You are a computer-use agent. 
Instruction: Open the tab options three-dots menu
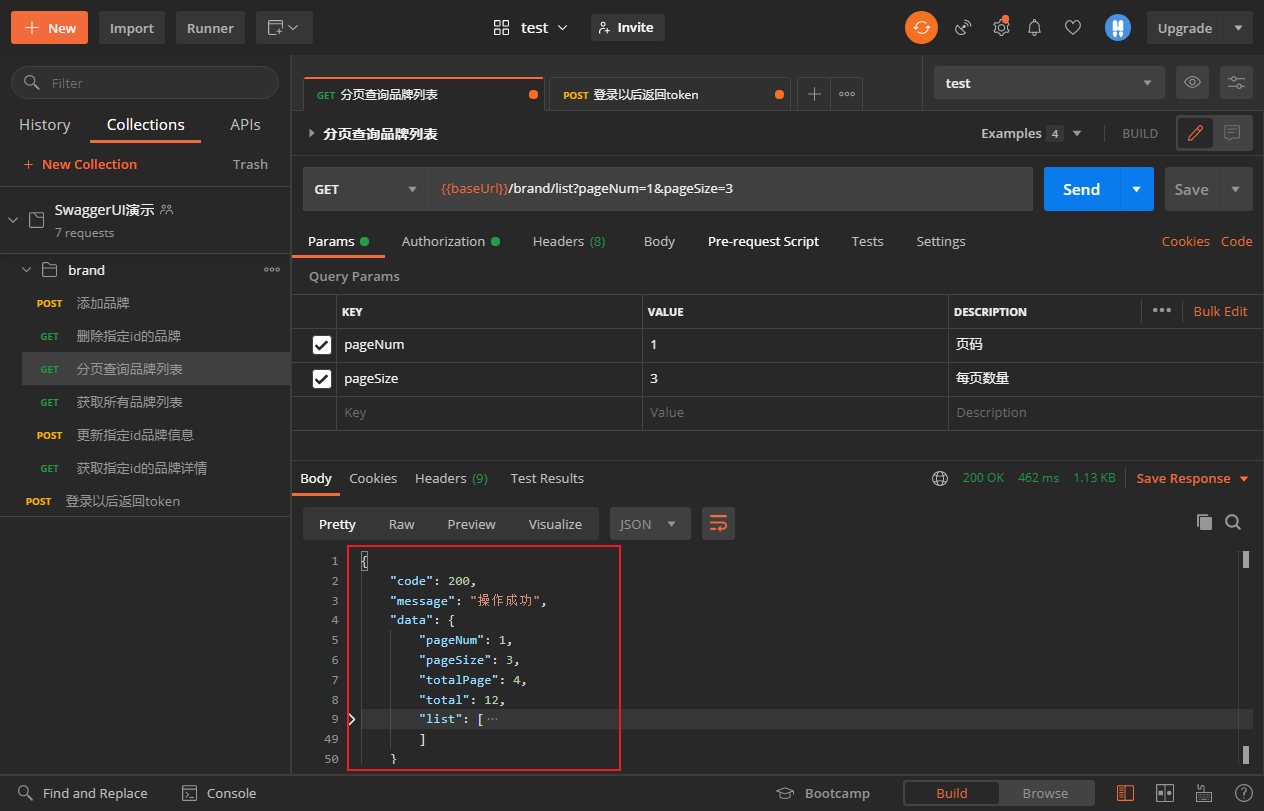click(x=847, y=94)
